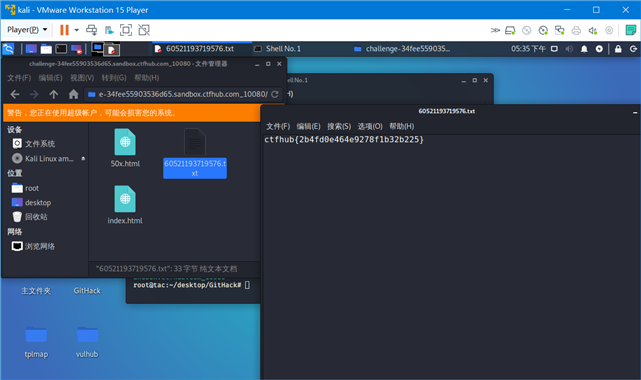Select the 60521193719576.txt taskbar window button
Viewport: 641px width, 380px height.
[202, 49]
